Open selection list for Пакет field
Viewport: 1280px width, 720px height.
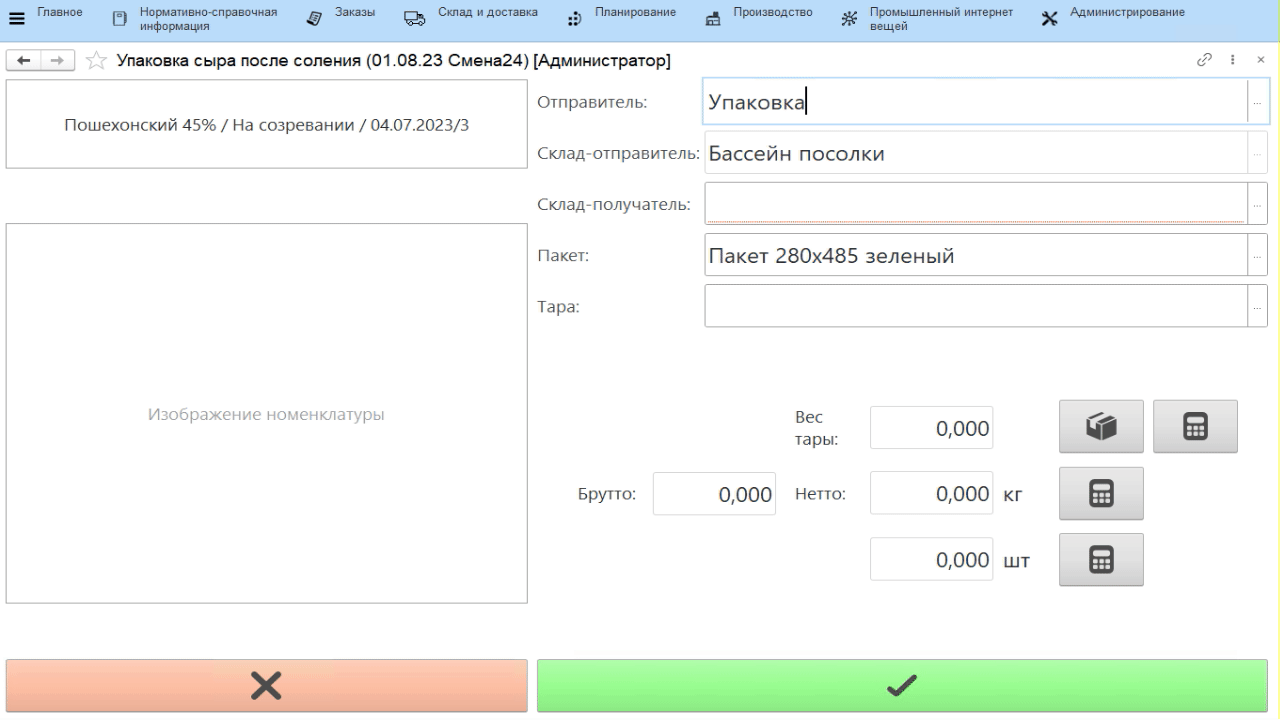(x=1257, y=256)
